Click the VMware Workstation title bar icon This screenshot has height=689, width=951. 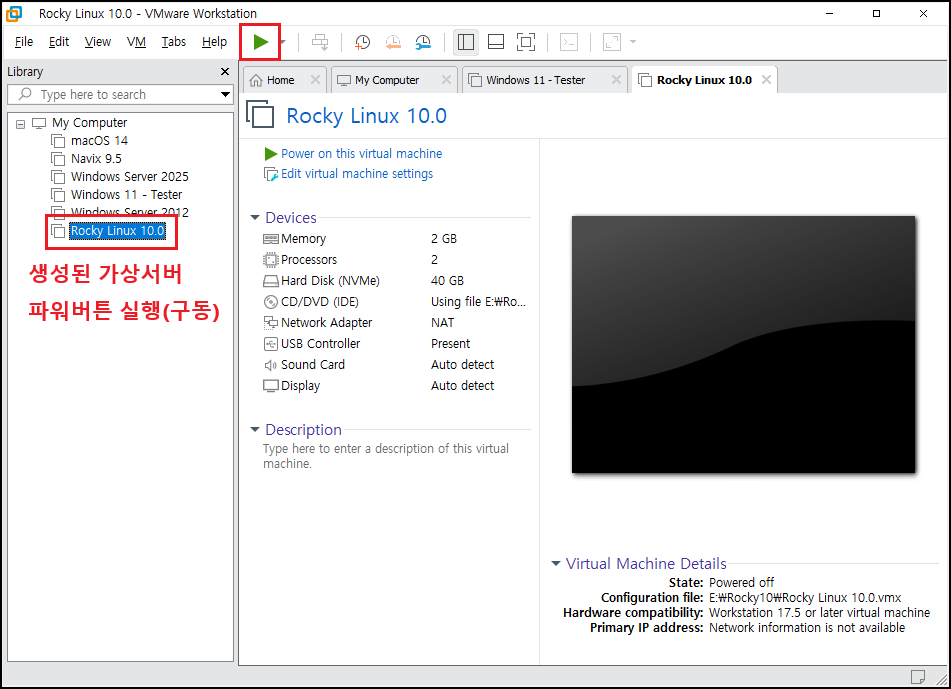(x=14, y=13)
